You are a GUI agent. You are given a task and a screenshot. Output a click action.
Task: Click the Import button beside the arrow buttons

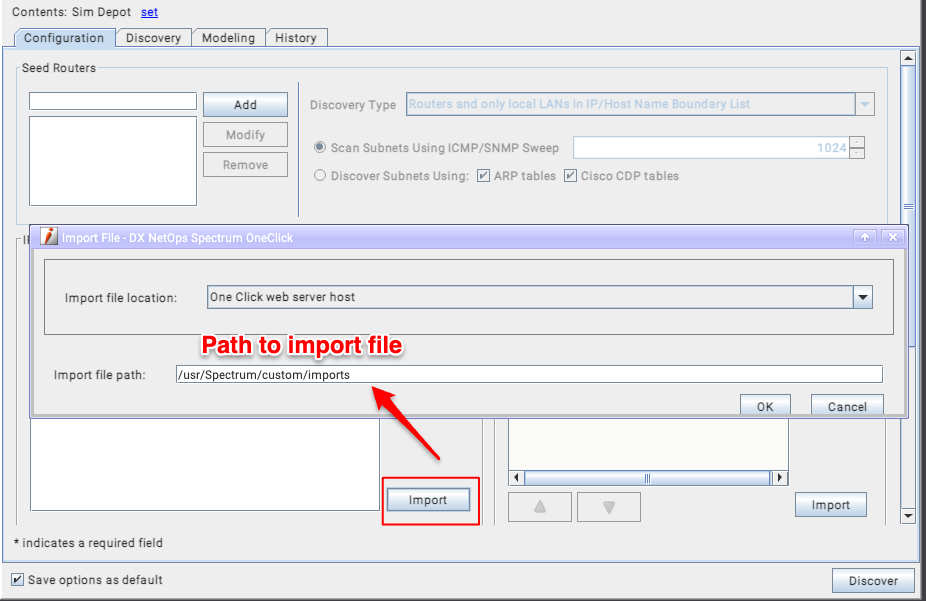830,505
